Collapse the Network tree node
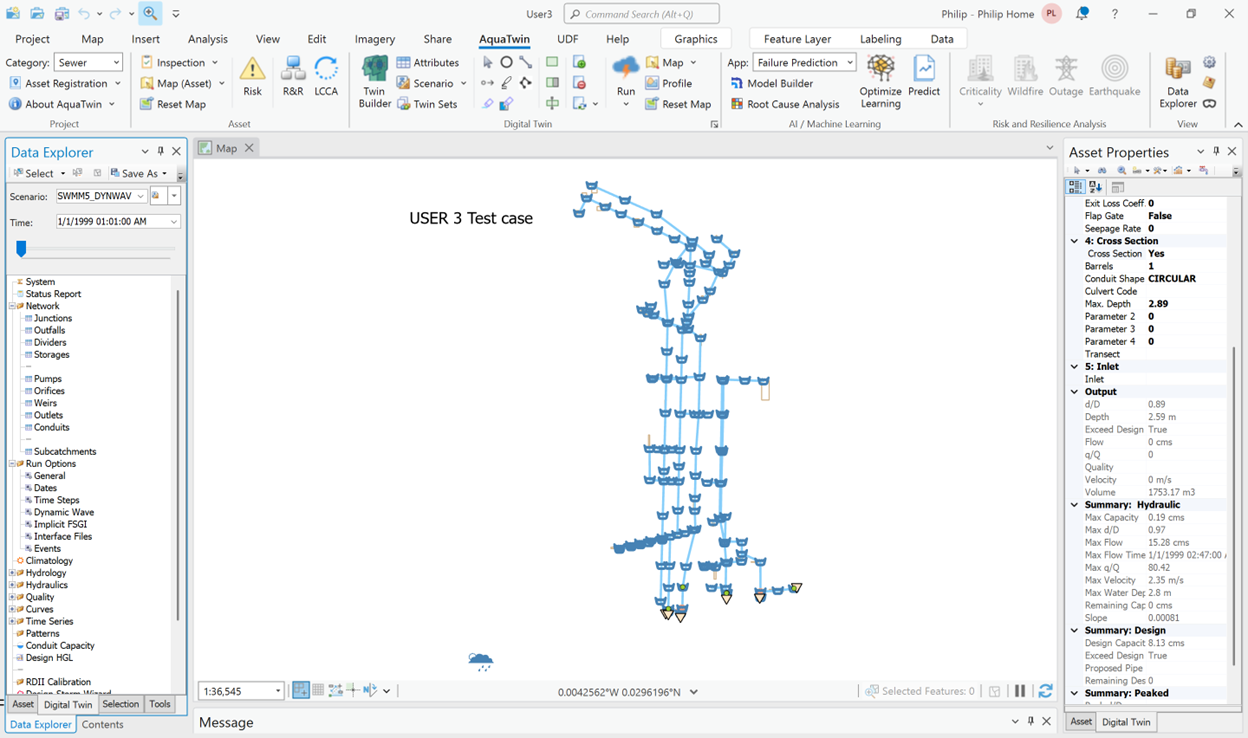This screenshot has height=738, width=1248. (12, 306)
